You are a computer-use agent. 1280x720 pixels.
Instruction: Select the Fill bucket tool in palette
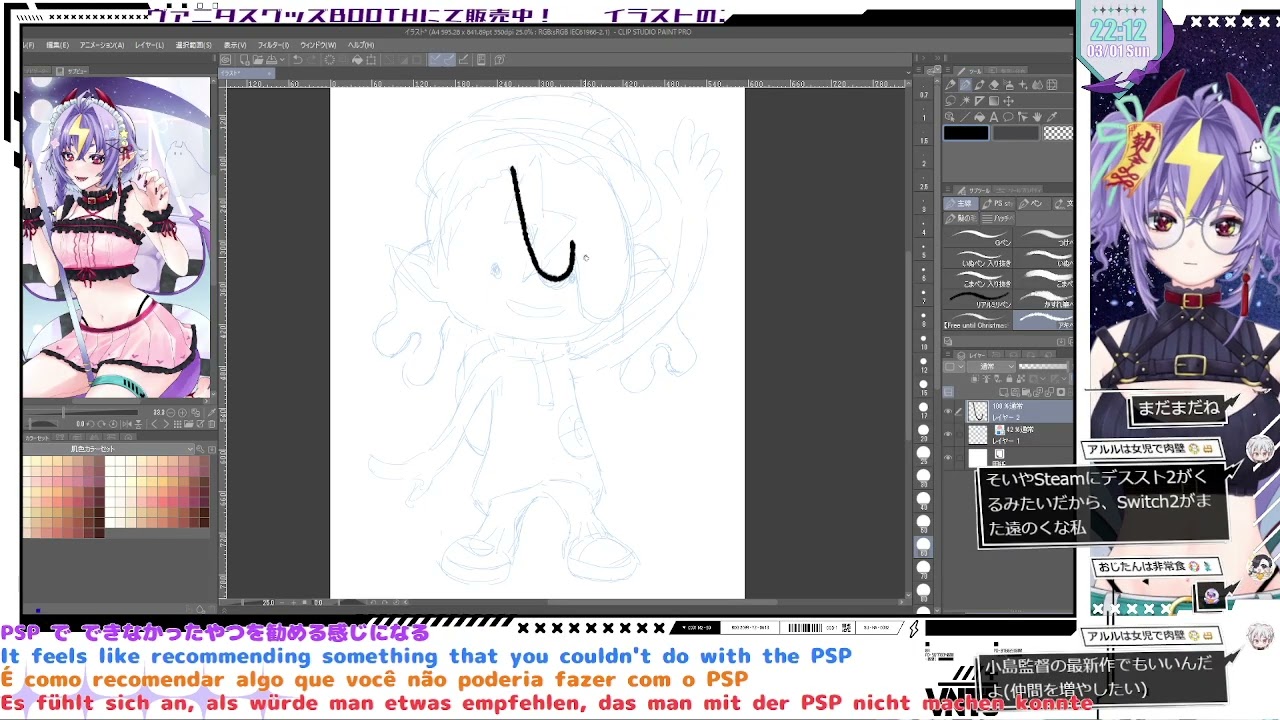point(979,117)
